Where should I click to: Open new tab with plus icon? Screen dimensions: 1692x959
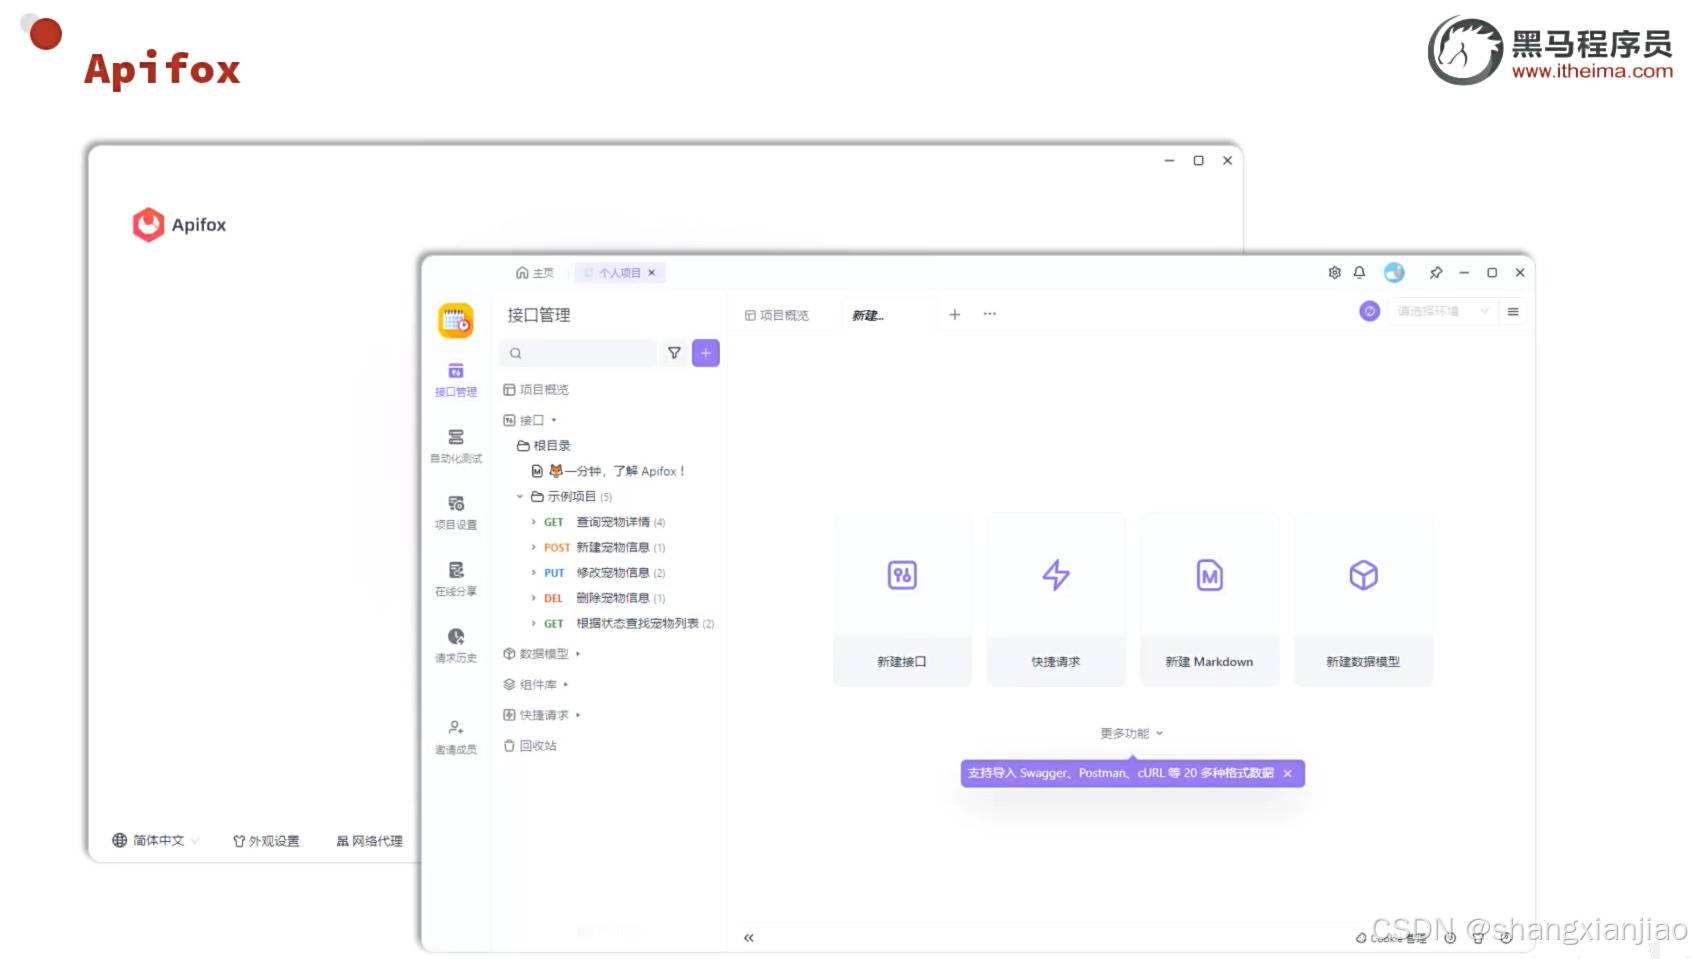(955, 314)
